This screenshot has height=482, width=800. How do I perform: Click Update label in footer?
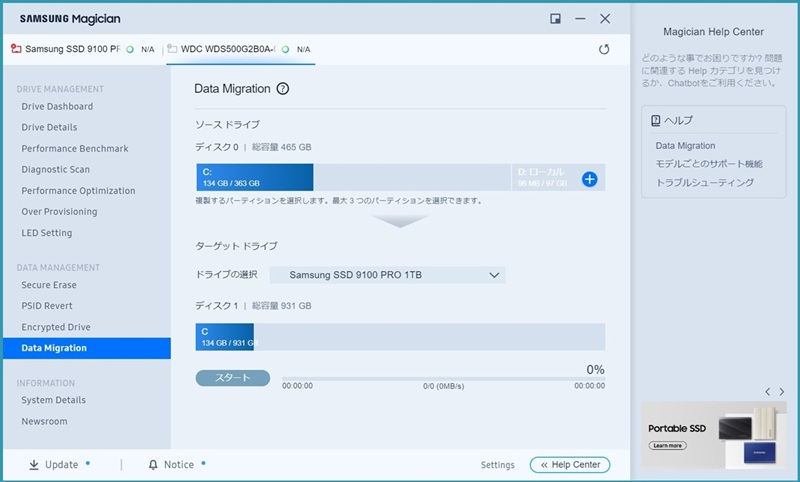coord(62,465)
